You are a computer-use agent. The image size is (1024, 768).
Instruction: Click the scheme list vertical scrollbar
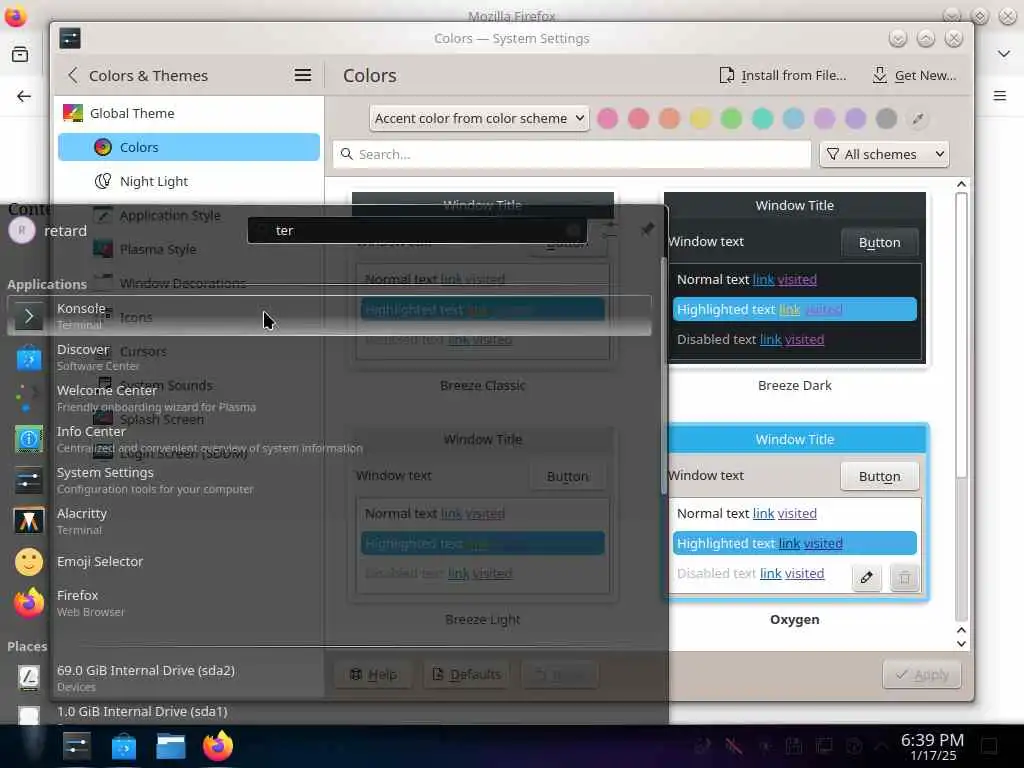(961, 333)
